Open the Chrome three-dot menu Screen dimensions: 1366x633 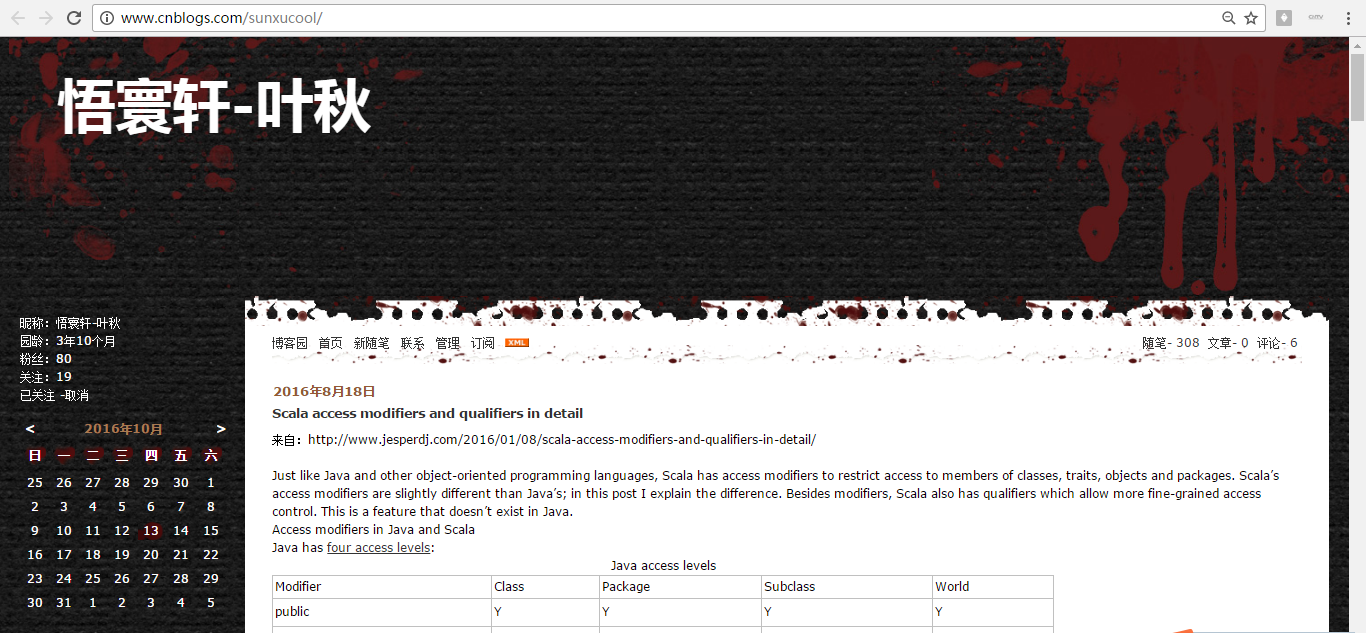(1348, 18)
